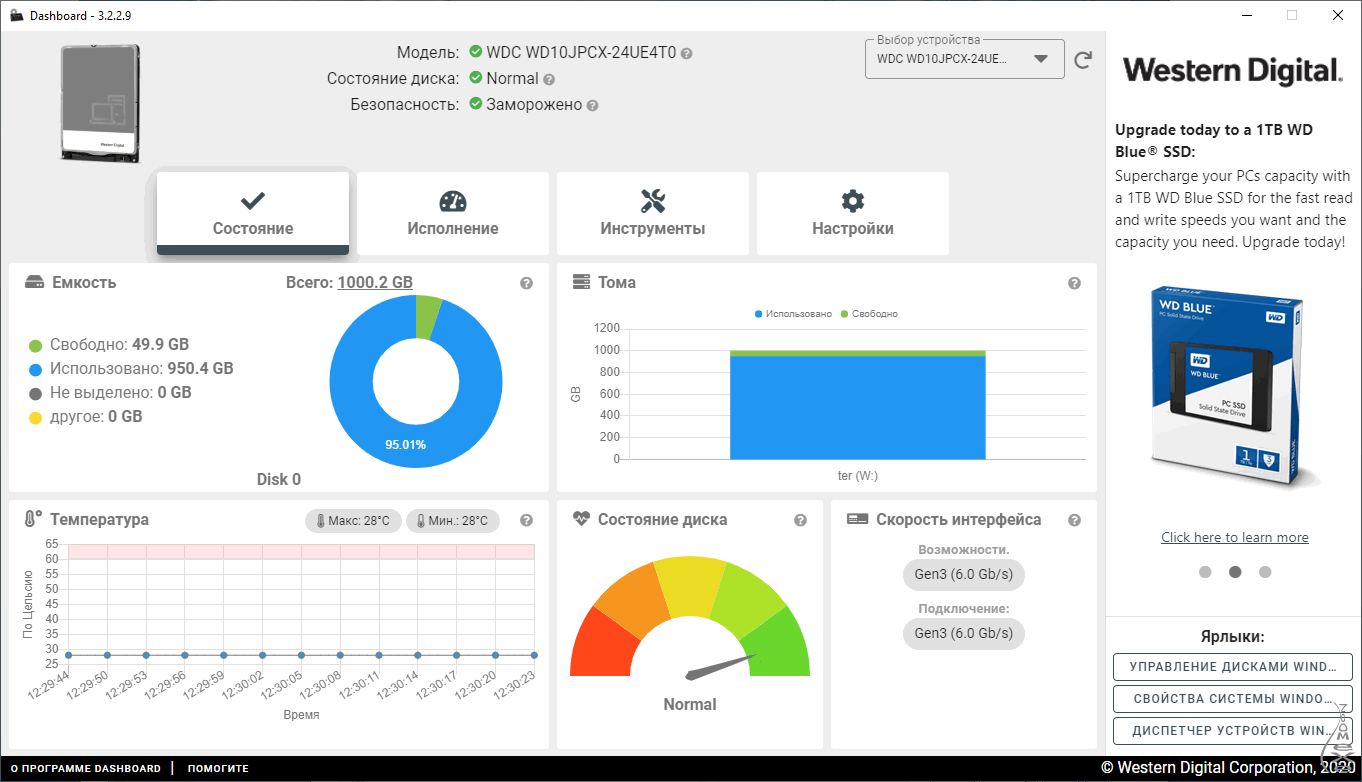Image resolution: width=1362 pixels, height=782 pixels.
Task: Open the Состояние tab
Action: coord(253,213)
